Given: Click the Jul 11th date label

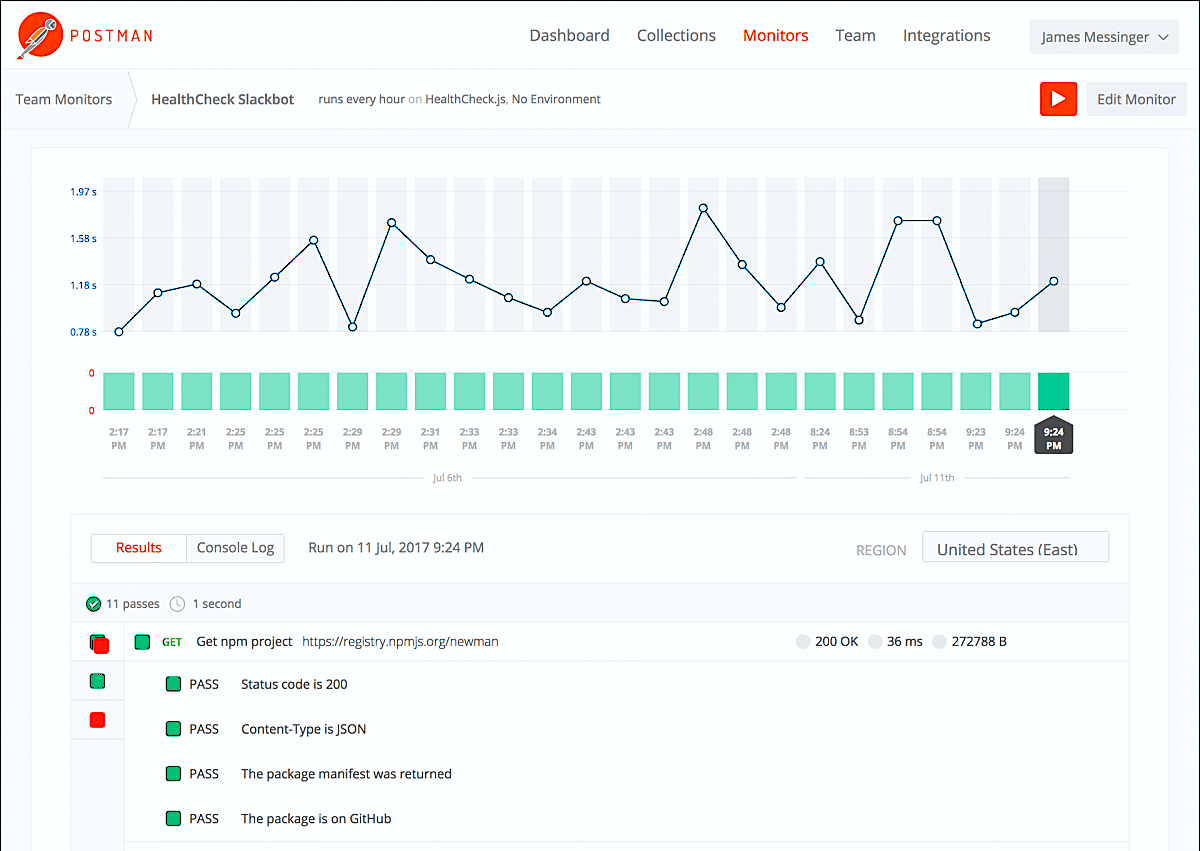Looking at the screenshot, I should point(937,478).
